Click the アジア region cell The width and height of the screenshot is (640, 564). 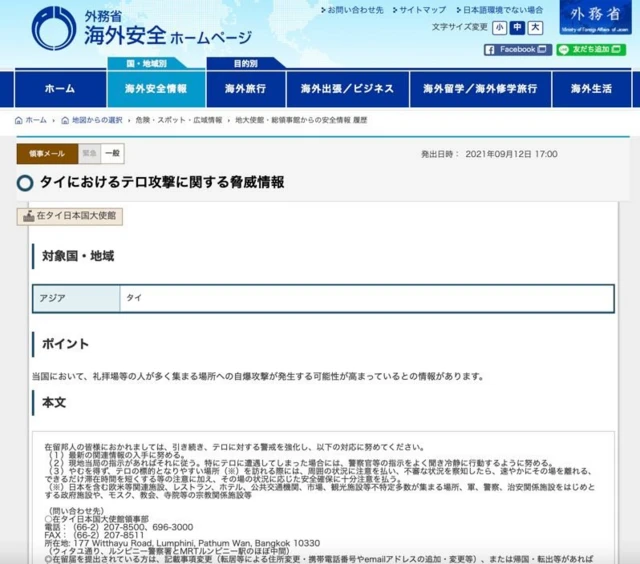76,298
